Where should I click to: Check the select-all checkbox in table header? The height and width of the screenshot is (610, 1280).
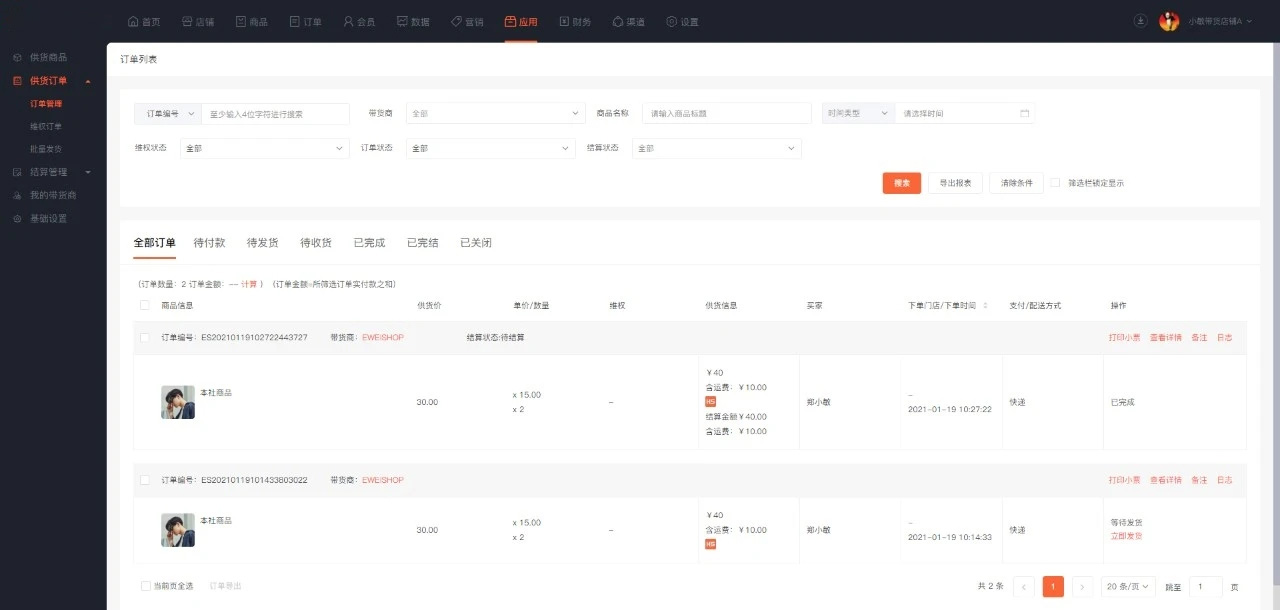[145, 305]
